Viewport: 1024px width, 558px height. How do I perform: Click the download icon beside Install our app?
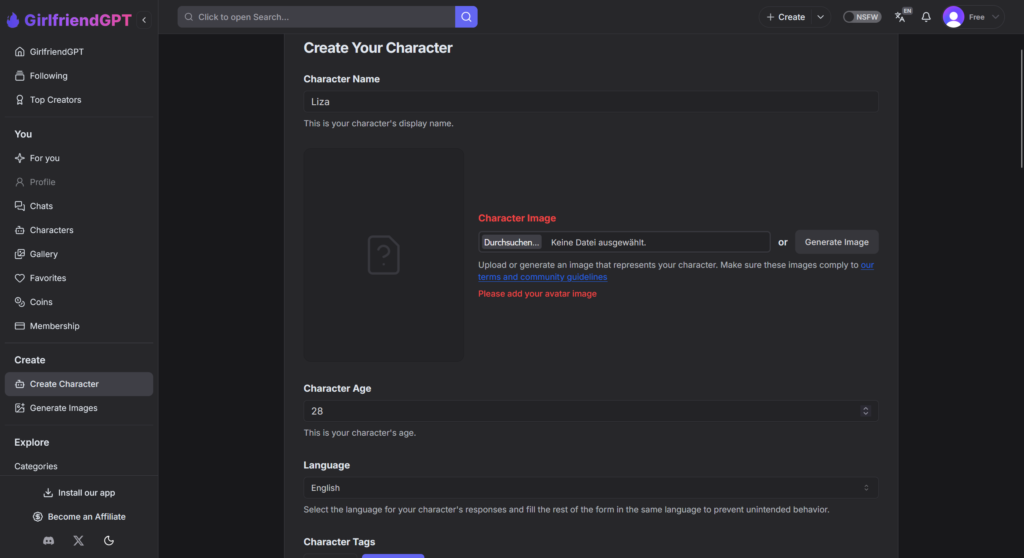(x=48, y=493)
